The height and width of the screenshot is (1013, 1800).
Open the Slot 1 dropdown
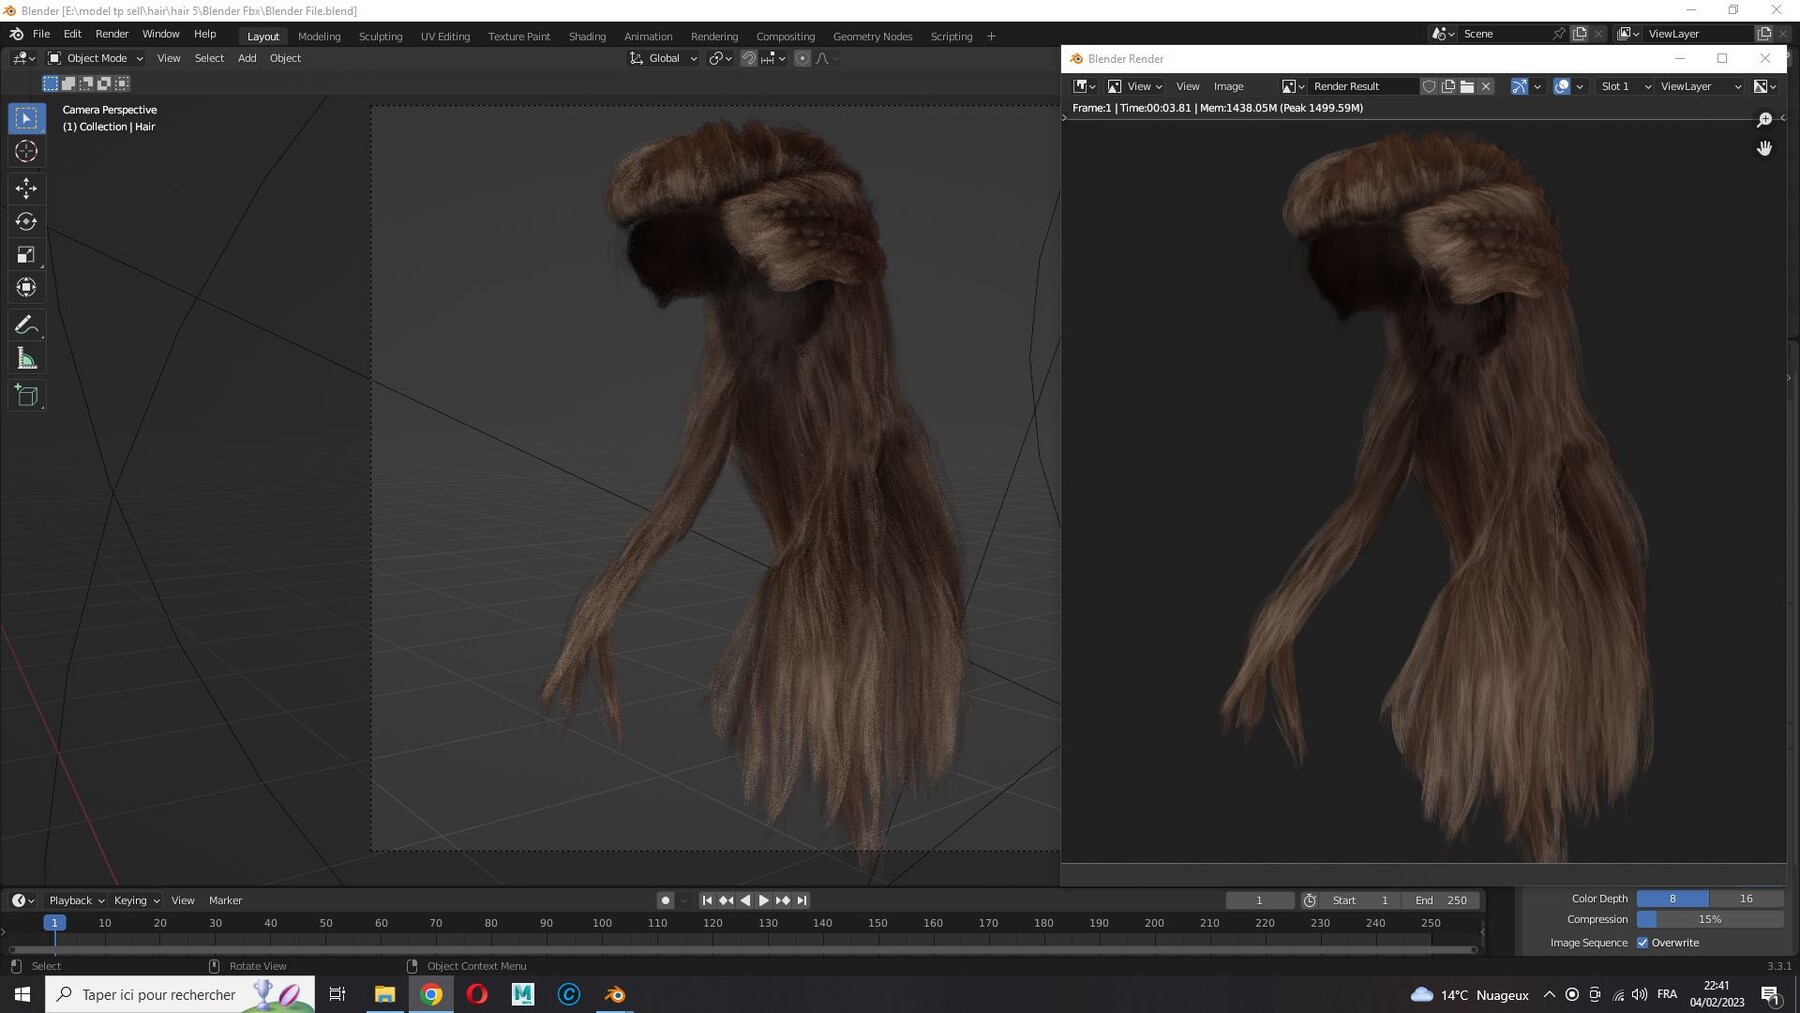(1624, 86)
